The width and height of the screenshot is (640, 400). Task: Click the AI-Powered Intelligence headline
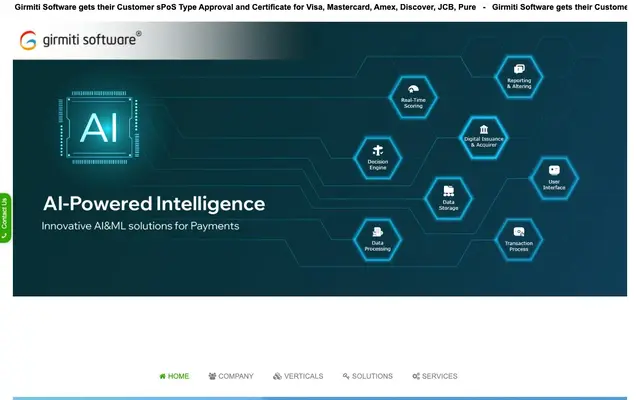[x=154, y=203]
